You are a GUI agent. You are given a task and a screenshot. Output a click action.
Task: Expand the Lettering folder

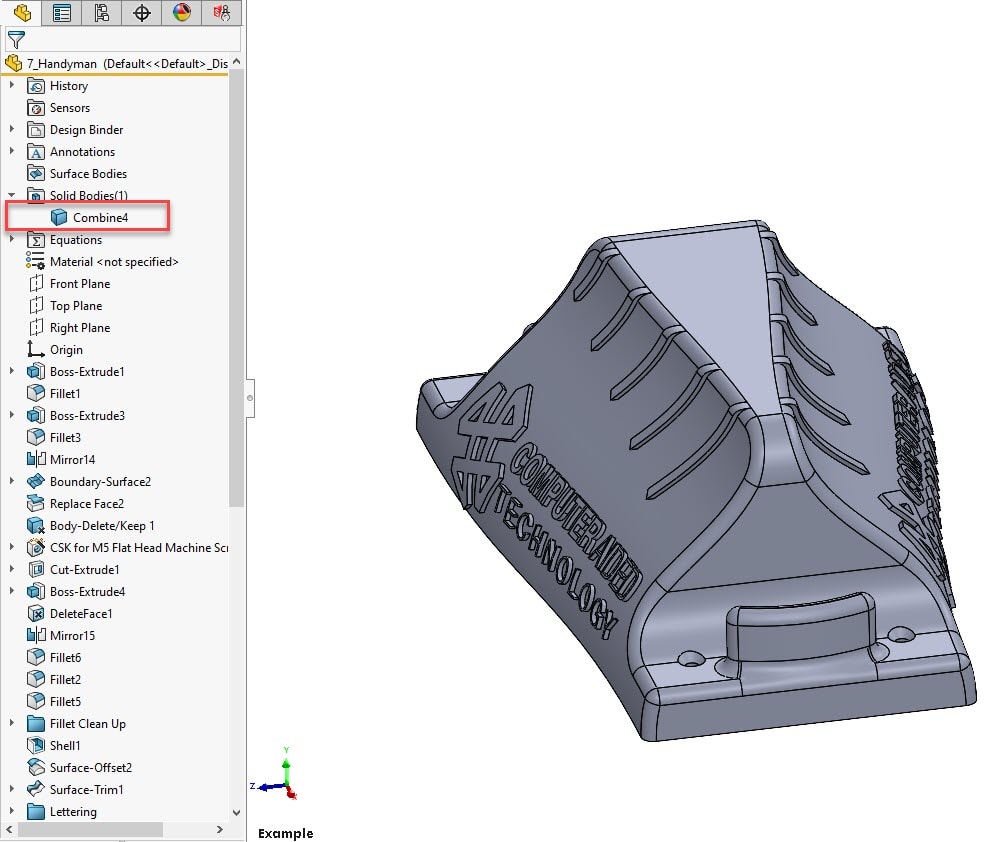11,811
